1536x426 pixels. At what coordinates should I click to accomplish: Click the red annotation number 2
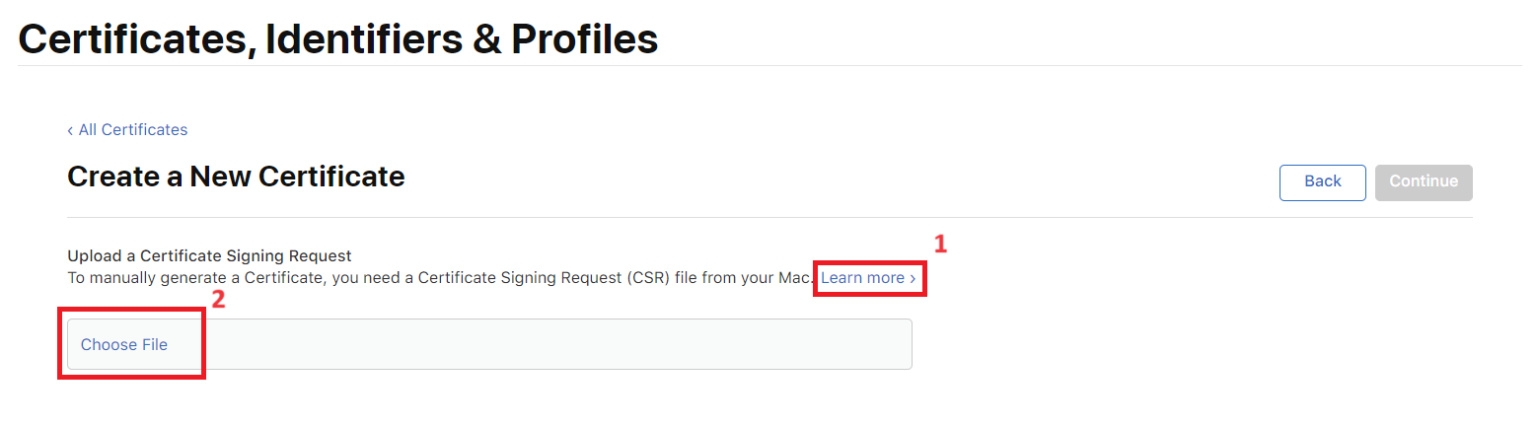click(218, 299)
